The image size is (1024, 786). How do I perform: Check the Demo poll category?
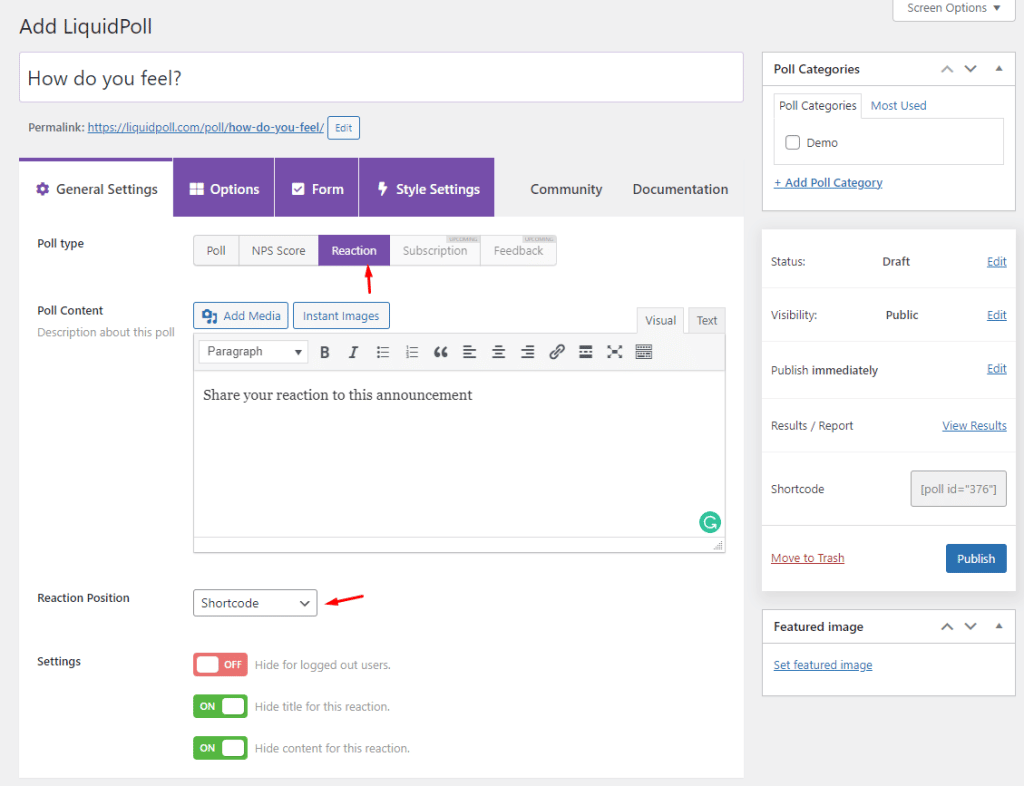coord(792,142)
